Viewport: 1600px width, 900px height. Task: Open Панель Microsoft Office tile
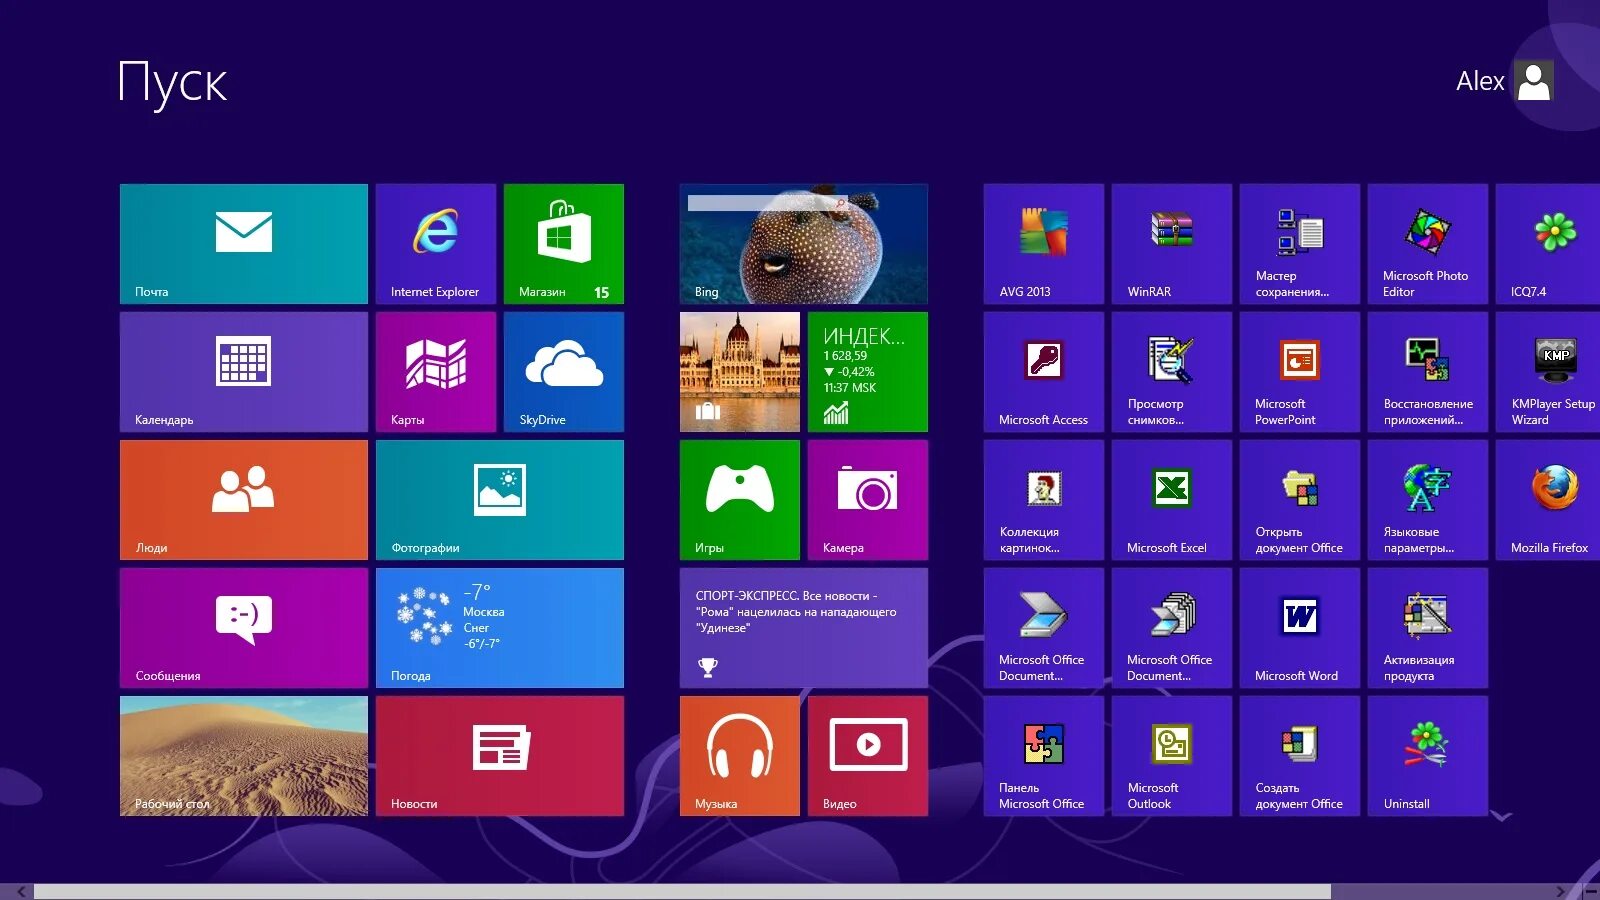click(1044, 756)
